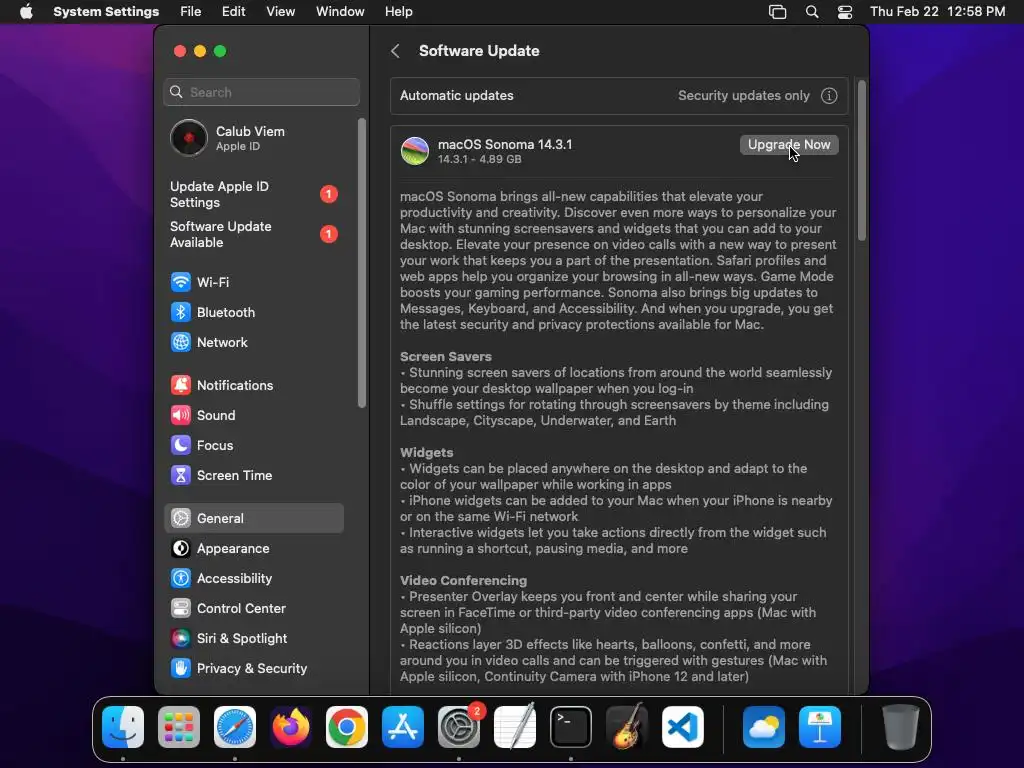
Task: Open Accessibility settings
Action: [253, 579]
